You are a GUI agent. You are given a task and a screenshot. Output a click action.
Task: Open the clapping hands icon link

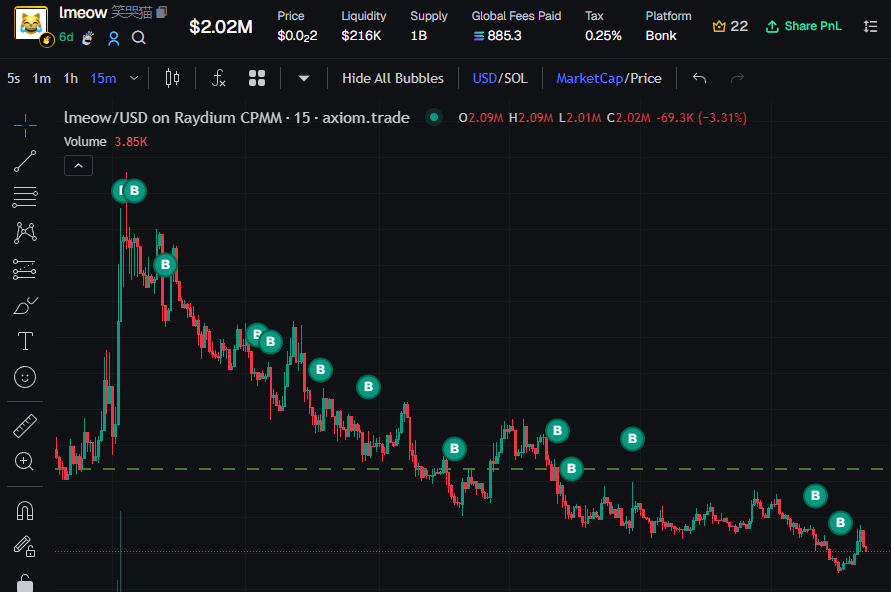coord(88,38)
